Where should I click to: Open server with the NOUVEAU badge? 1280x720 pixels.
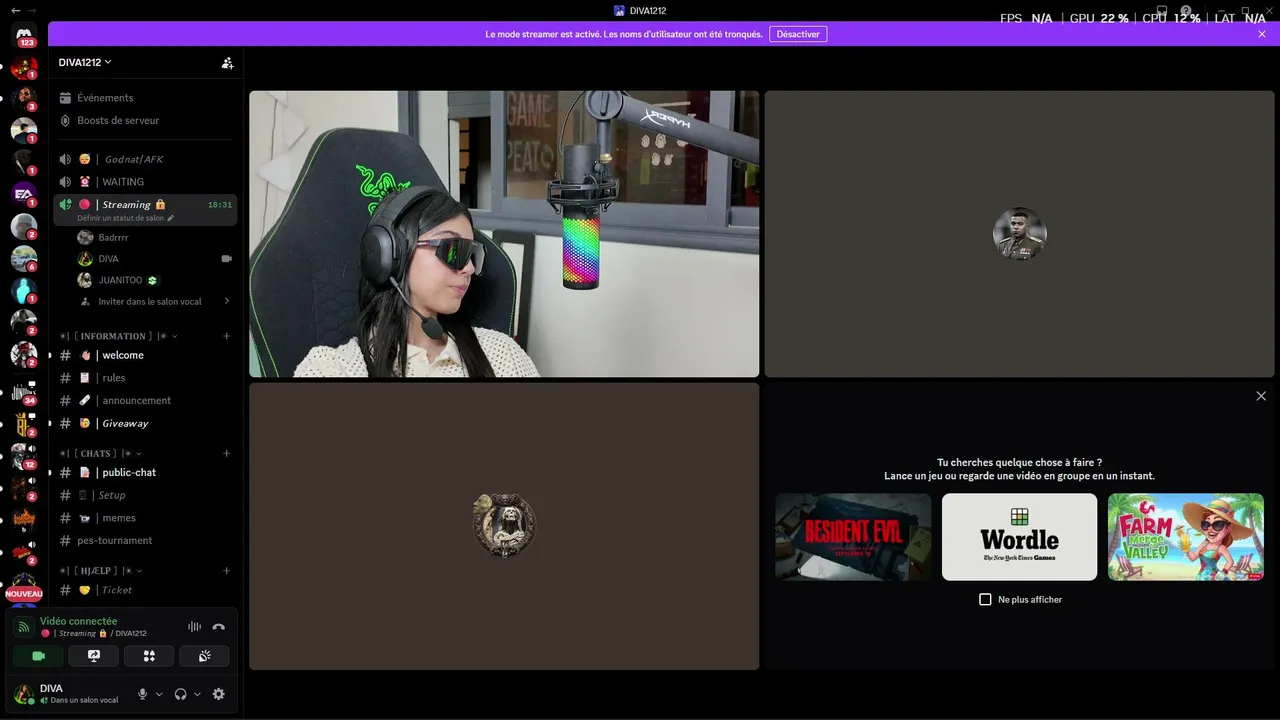[24, 587]
